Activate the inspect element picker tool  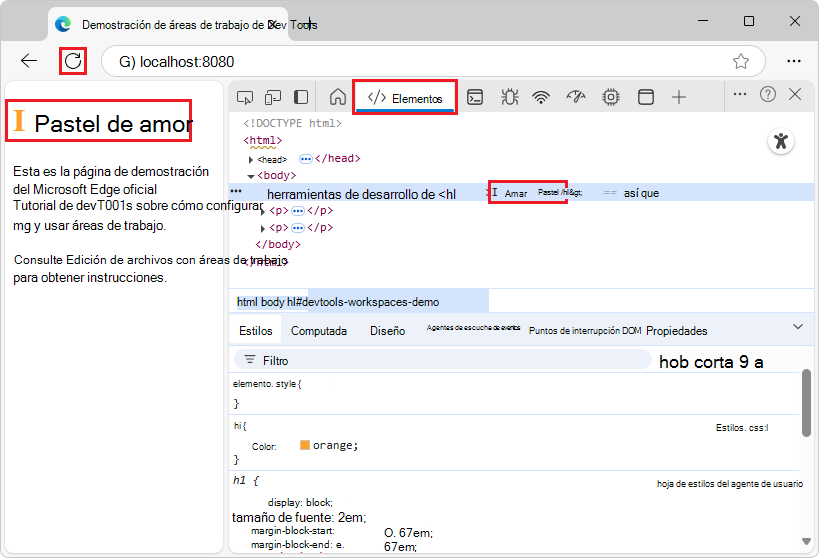pos(245,97)
